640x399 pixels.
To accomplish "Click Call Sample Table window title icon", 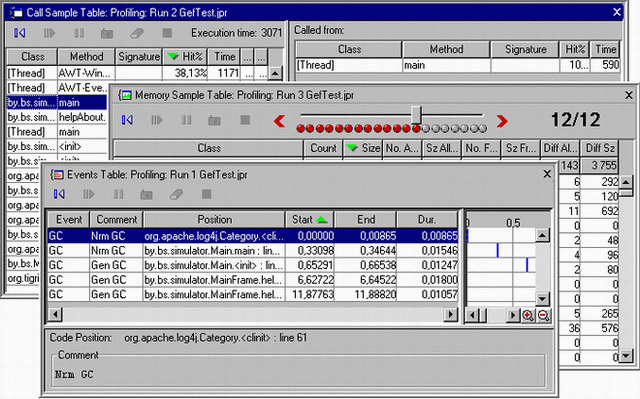I will coord(17,13).
